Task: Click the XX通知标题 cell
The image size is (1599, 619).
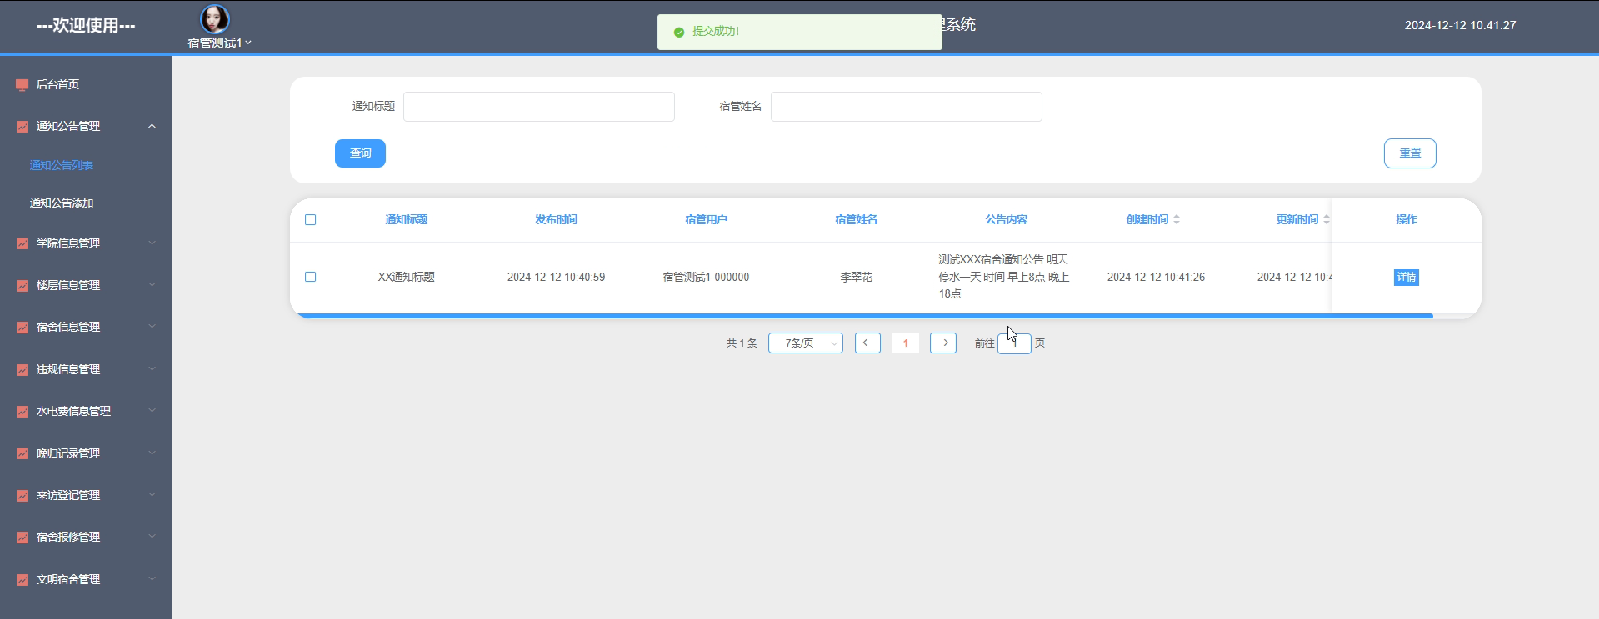Action: click(406, 277)
